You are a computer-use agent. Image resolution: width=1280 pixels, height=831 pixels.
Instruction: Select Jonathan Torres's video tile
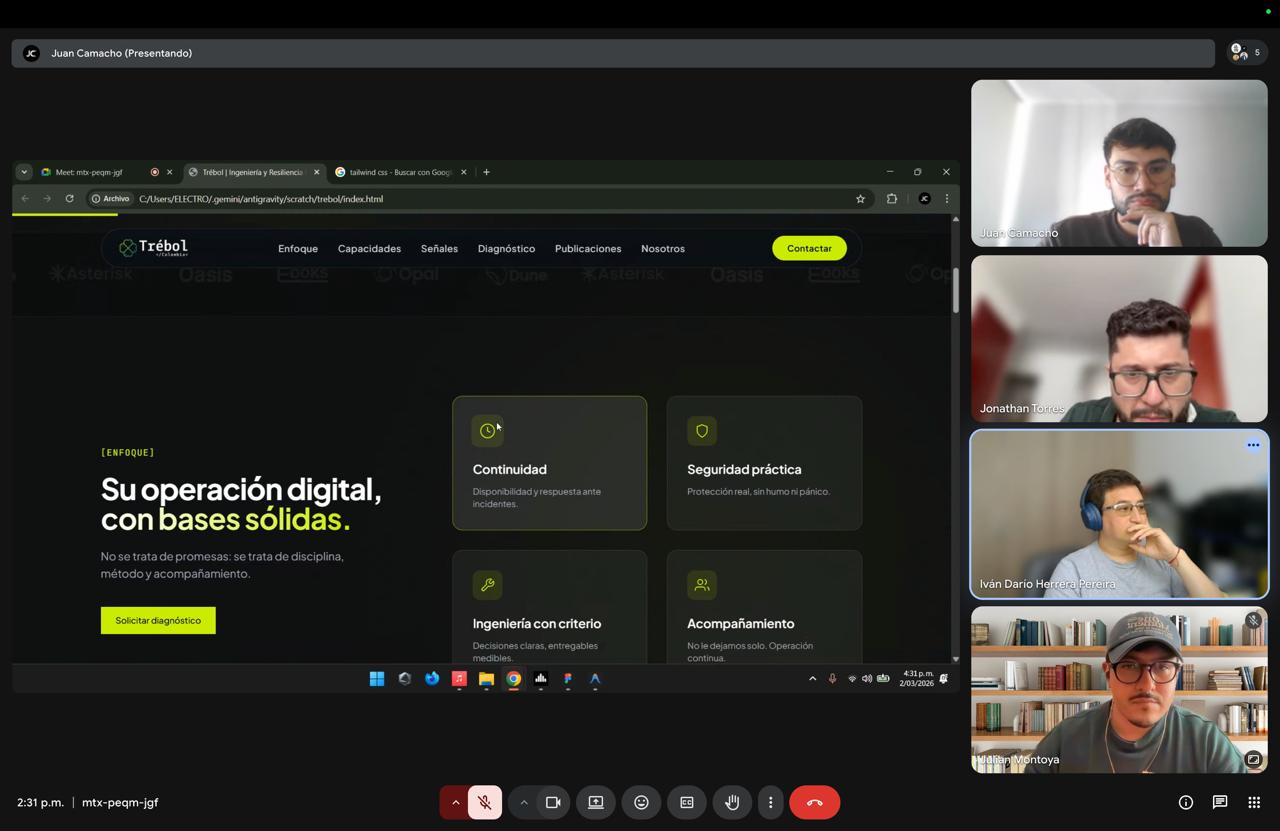click(x=1119, y=338)
